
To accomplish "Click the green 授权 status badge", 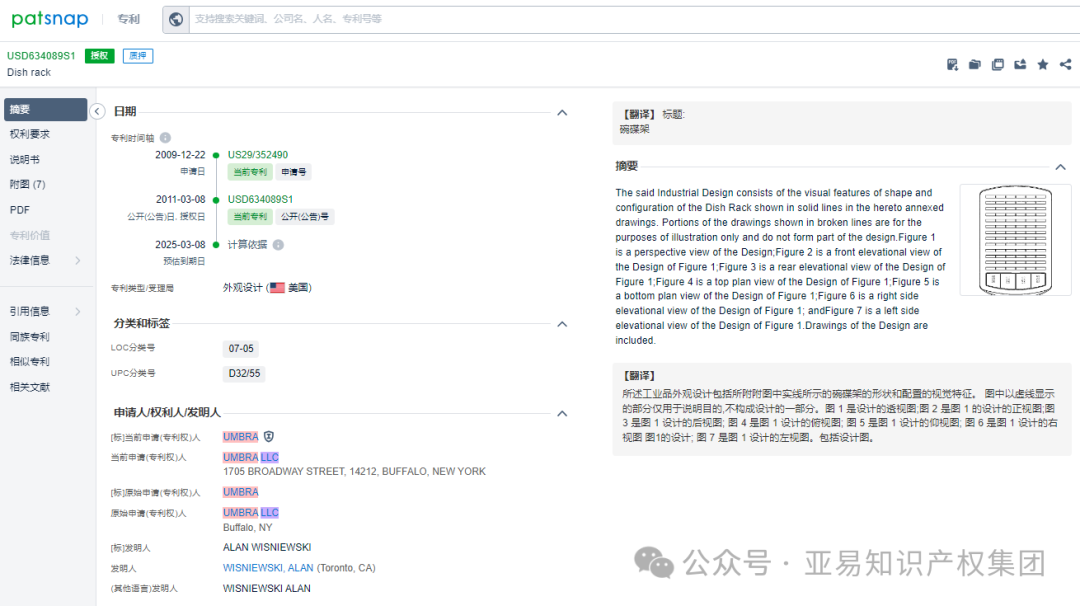I will coord(99,56).
